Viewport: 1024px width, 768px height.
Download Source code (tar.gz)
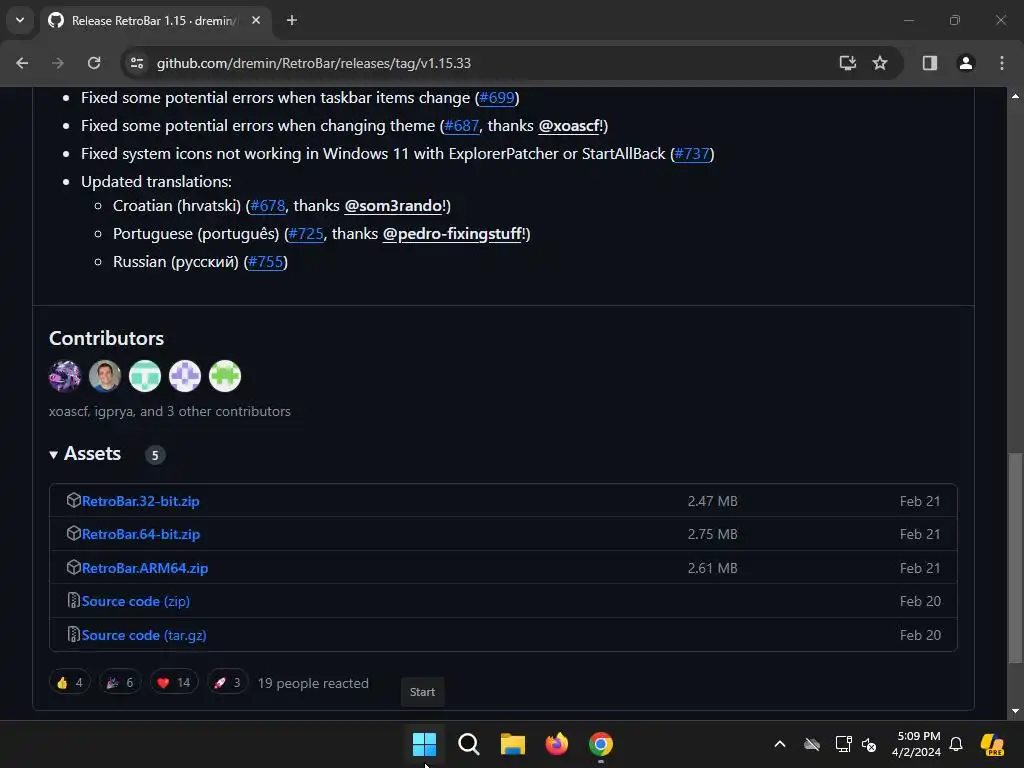tap(144, 635)
